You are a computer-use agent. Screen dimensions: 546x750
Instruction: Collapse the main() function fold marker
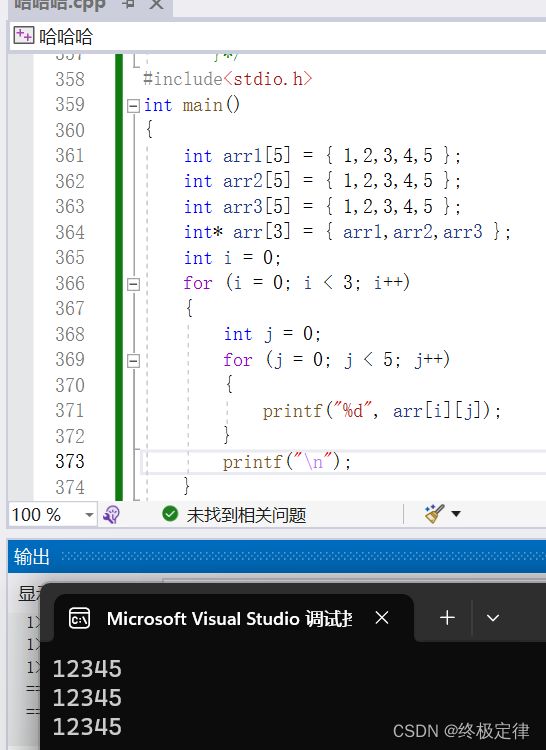(133, 106)
